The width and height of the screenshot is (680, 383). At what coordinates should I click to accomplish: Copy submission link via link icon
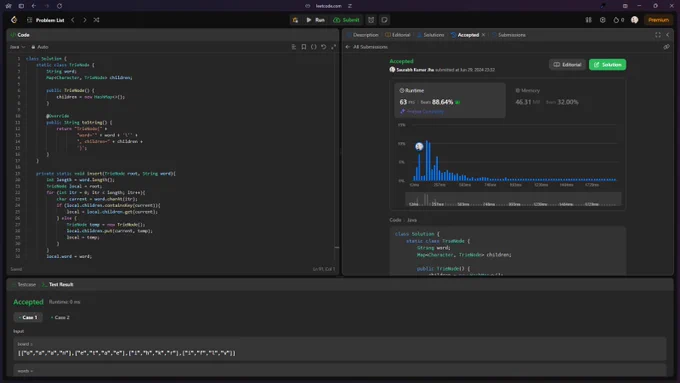tap(667, 47)
